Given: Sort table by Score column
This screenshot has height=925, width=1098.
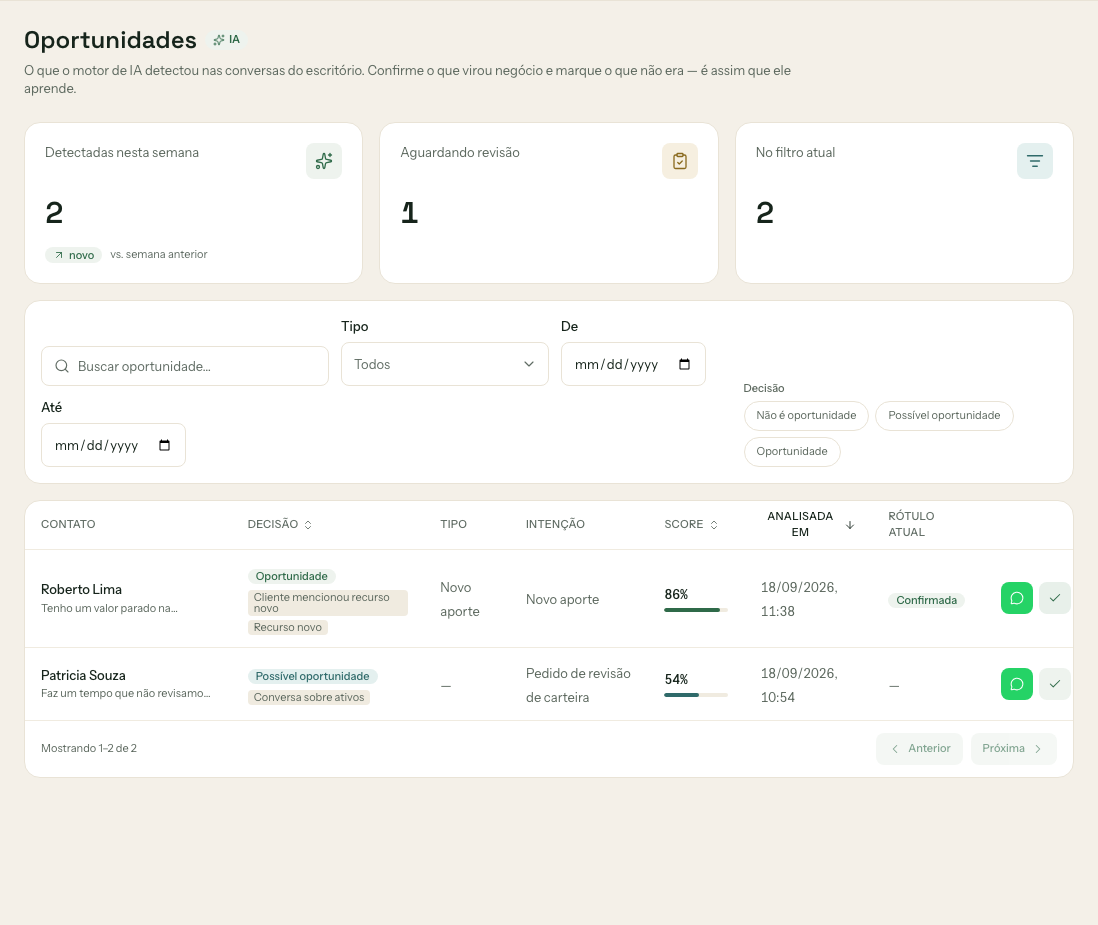Looking at the screenshot, I should (x=691, y=524).
